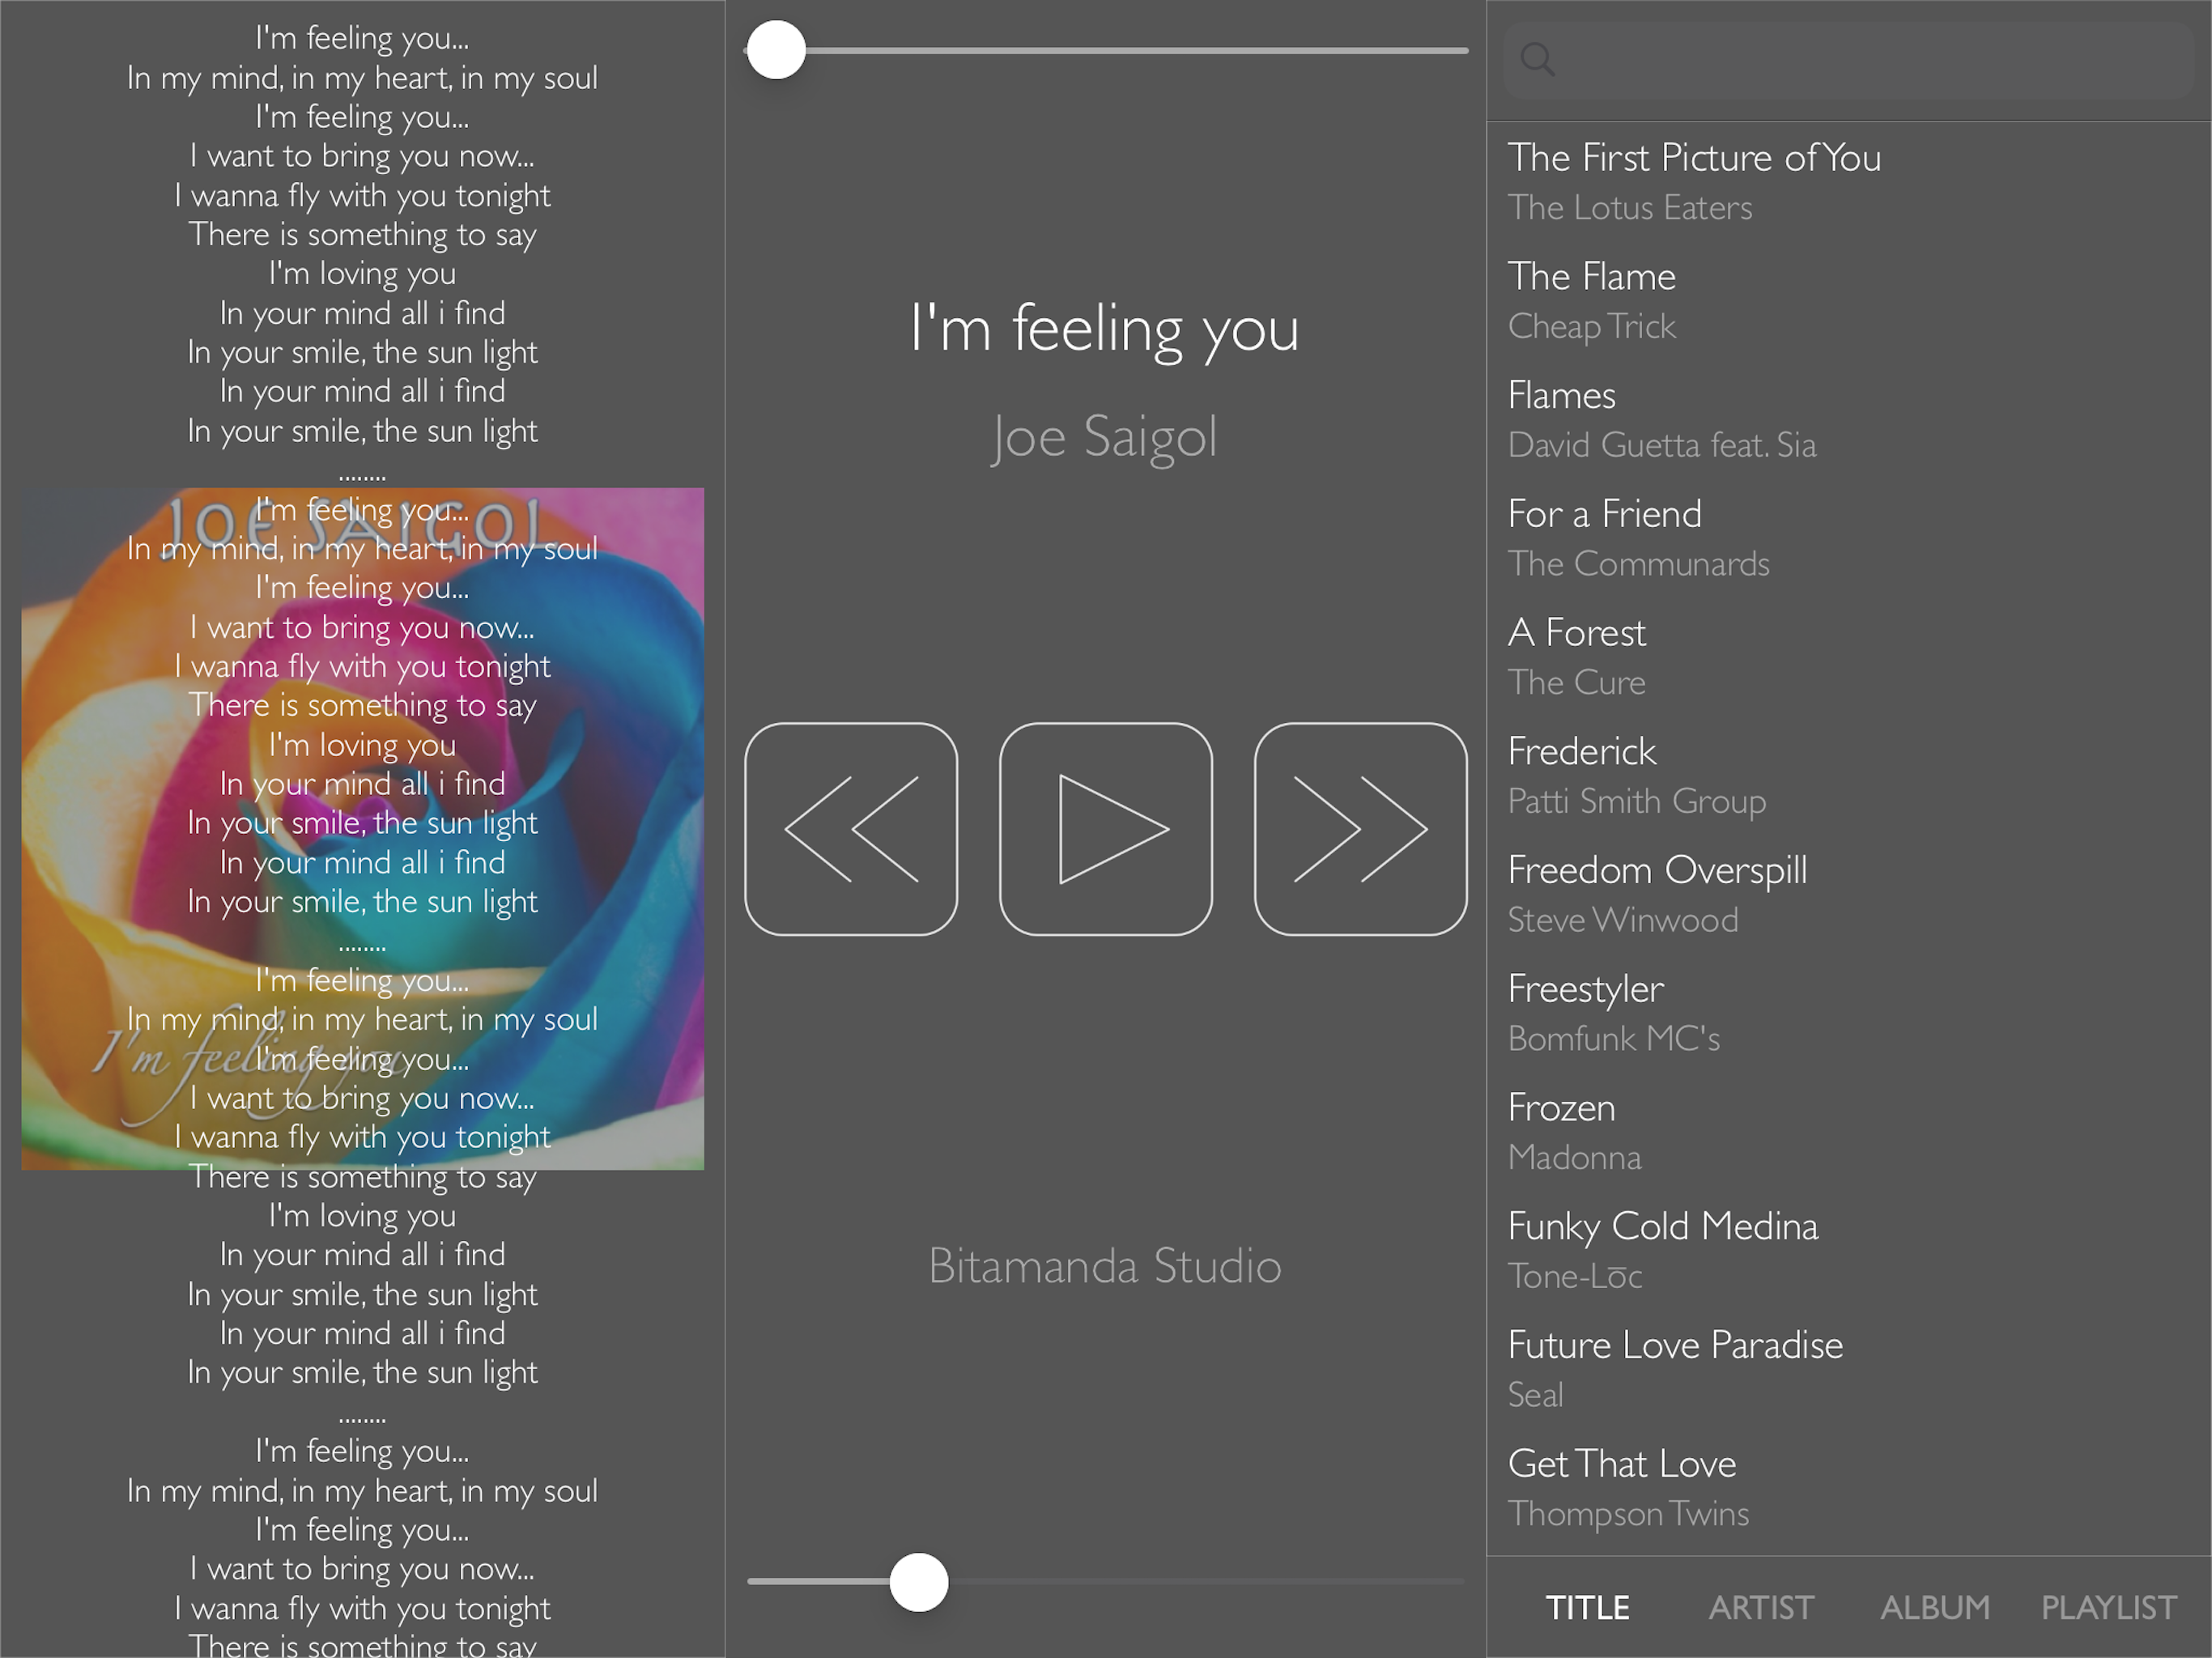Play The First Picture of You
The image size is (2212, 1658).
1694,181
